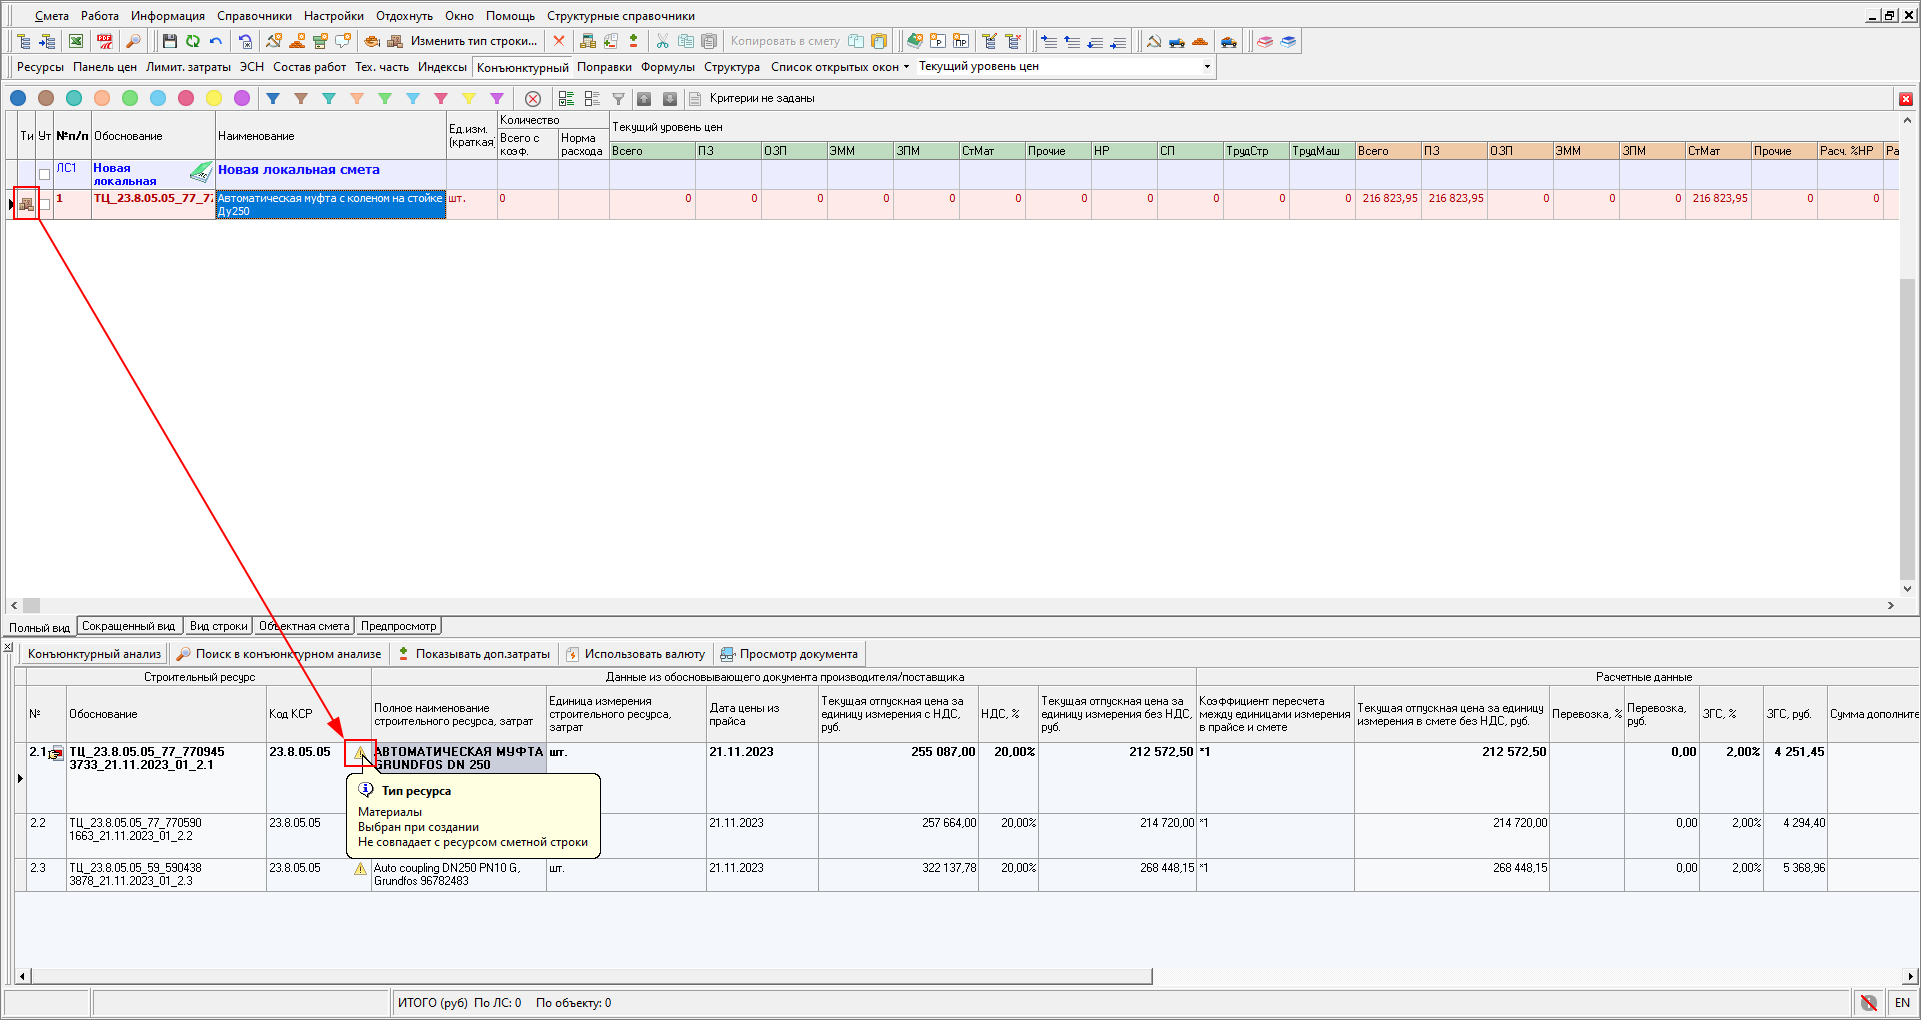1921x1020 pixels.
Task: Click the red X delete icon
Action: point(559,41)
